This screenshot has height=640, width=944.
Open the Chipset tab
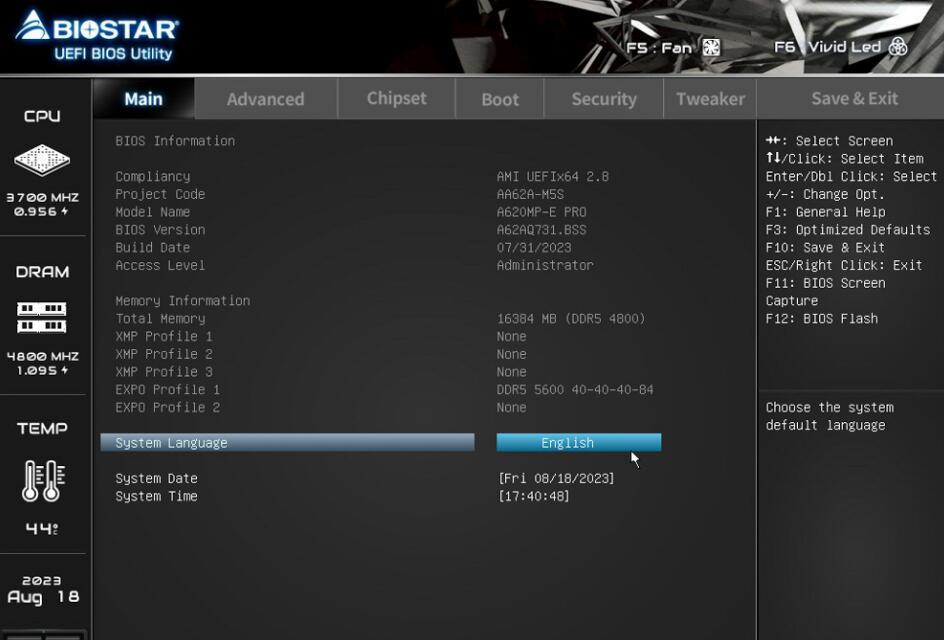(397, 98)
